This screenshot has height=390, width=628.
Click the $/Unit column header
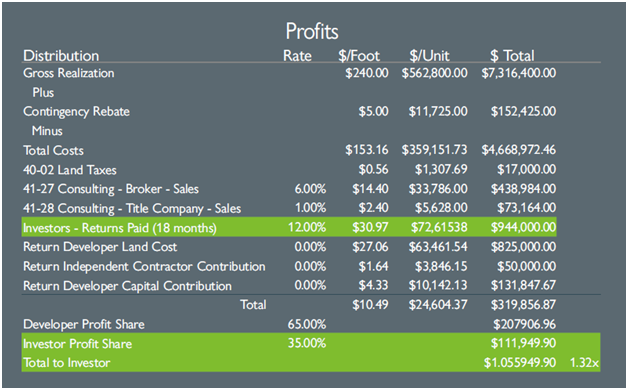(x=429, y=56)
